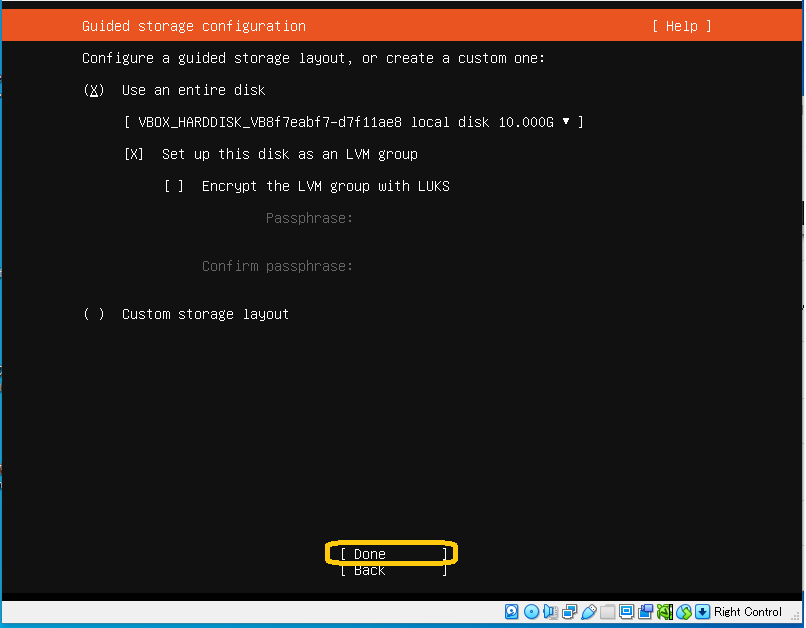
Task: Toggle 'Set up this disk as an LVM group'
Action: (x=134, y=154)
